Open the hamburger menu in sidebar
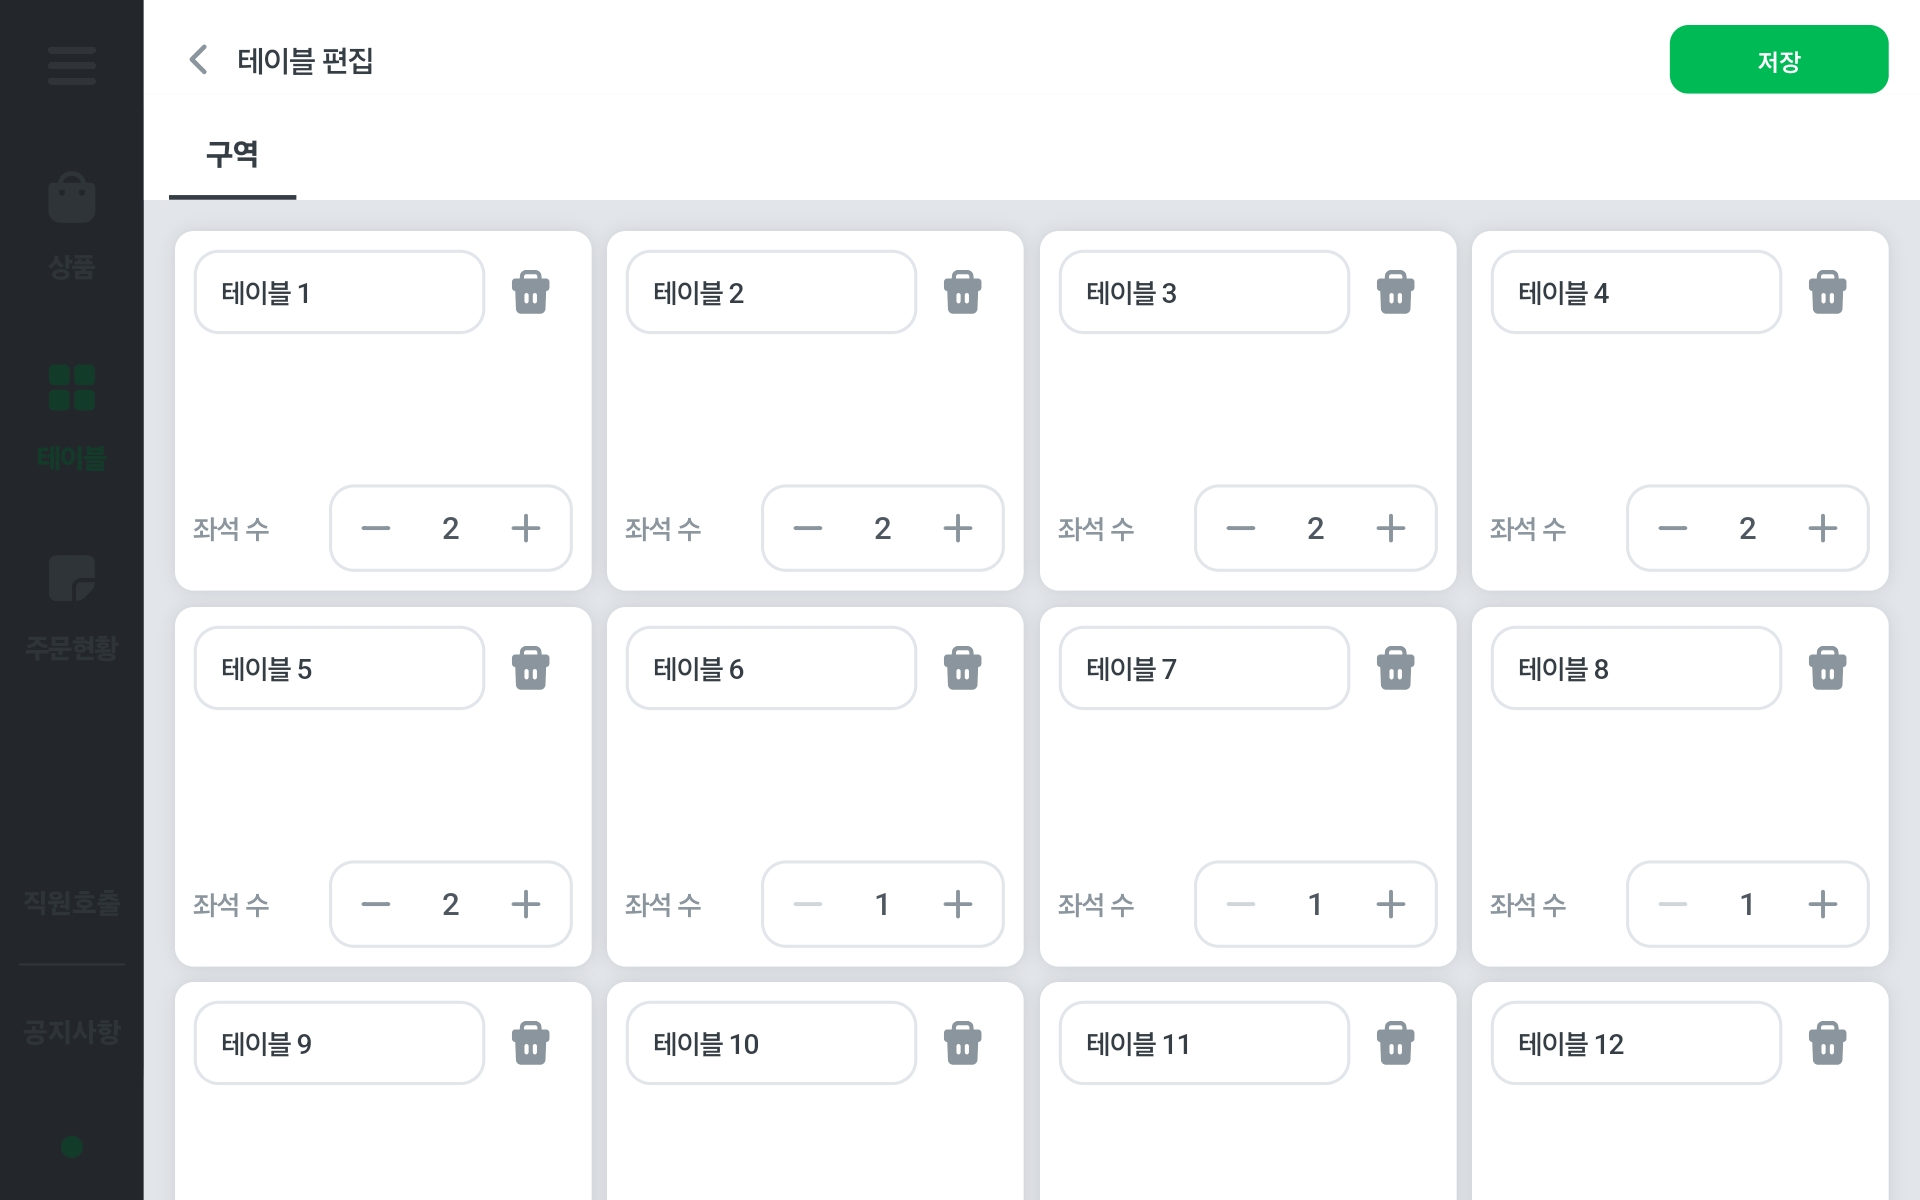The height and width of the screenshot is (1200, 1920). point(71,66)
